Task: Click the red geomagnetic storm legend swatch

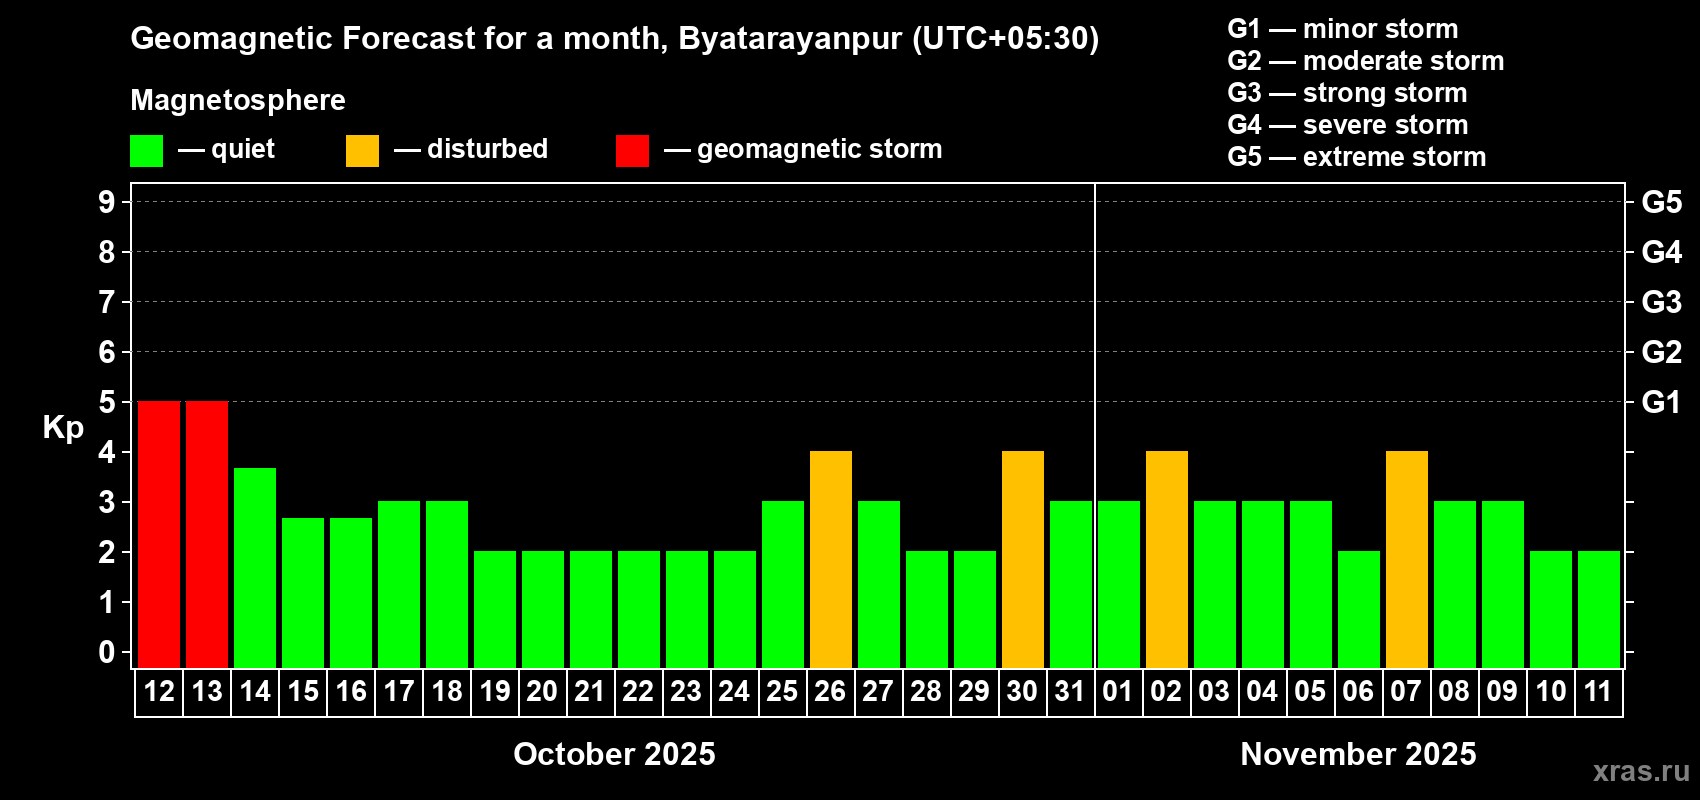Action: [x=632, y=151]
